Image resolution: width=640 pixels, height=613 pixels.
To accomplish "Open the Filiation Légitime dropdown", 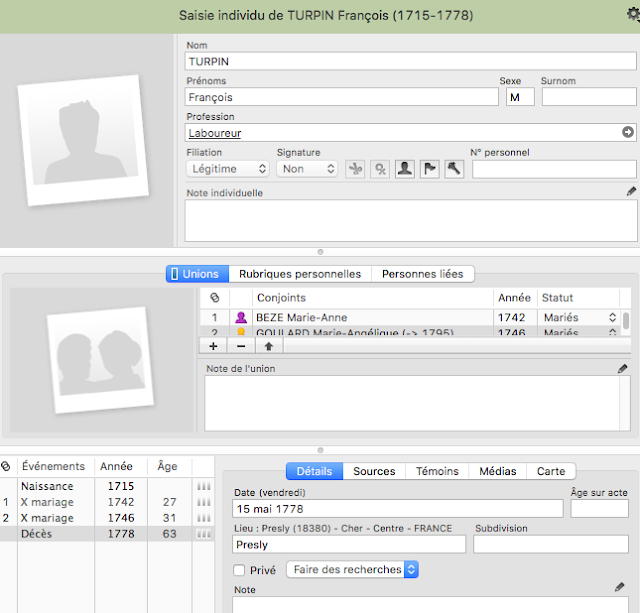I will click(x=228, y=169).
